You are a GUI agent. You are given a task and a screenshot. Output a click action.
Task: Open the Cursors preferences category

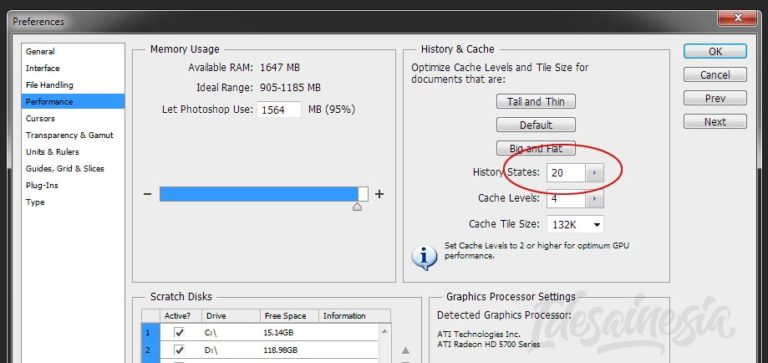40,119
